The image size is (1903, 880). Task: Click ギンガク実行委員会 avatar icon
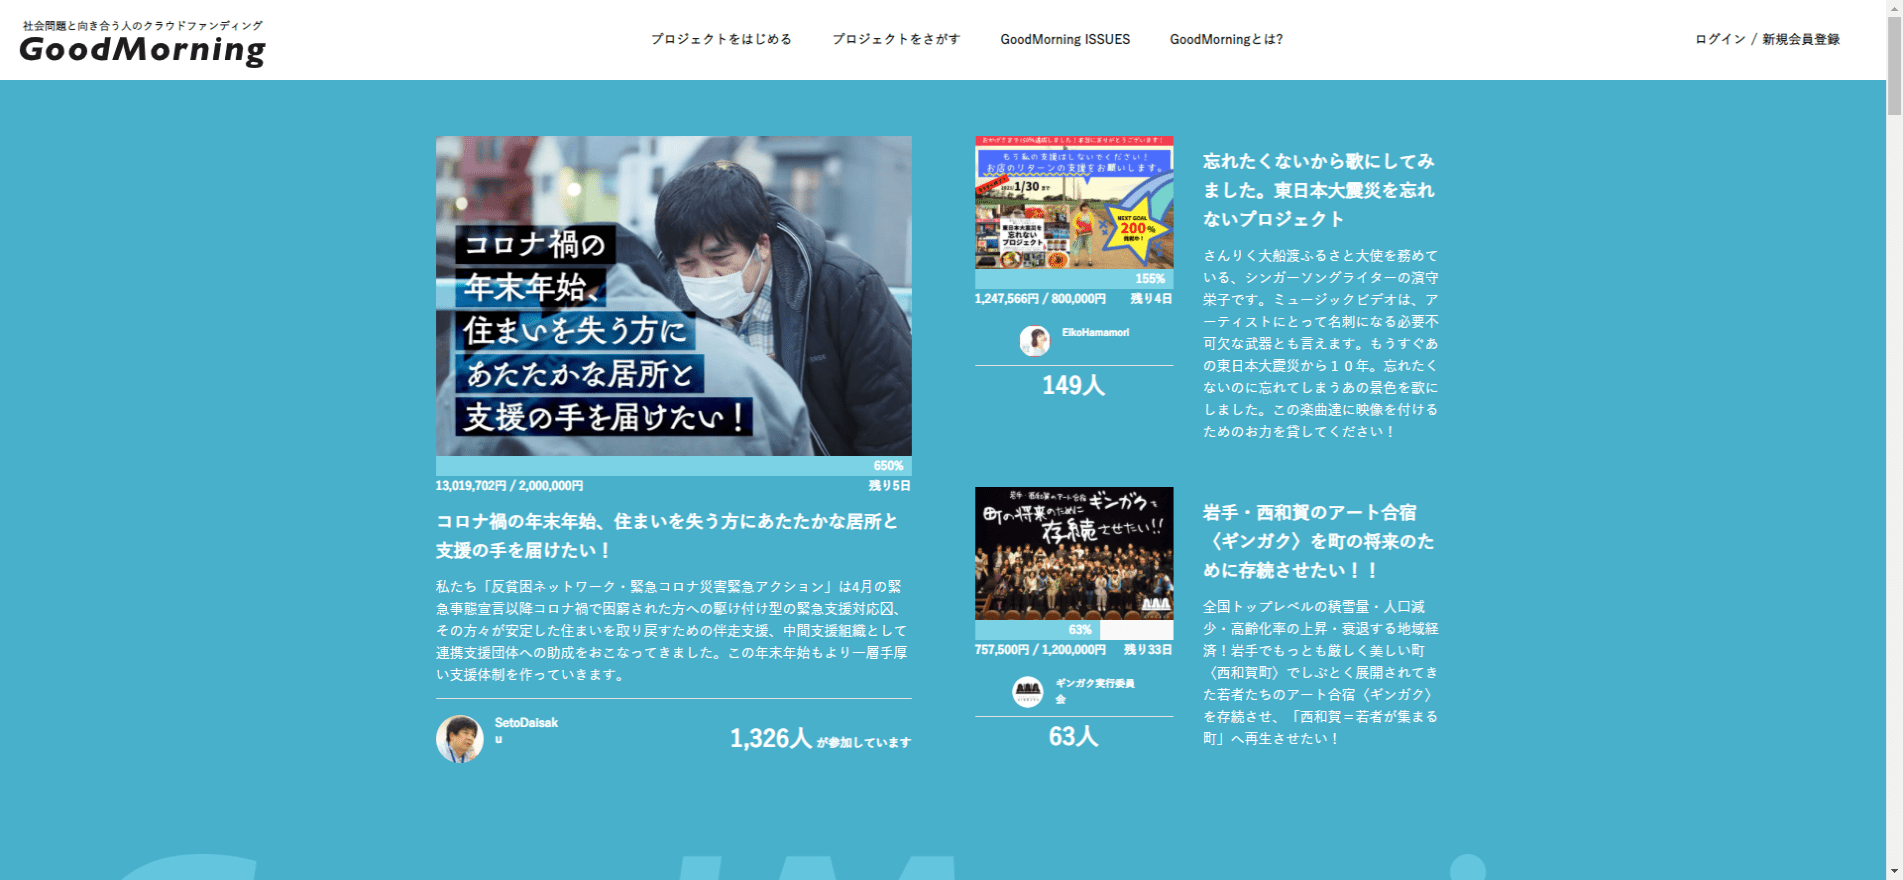[1028, 692]
